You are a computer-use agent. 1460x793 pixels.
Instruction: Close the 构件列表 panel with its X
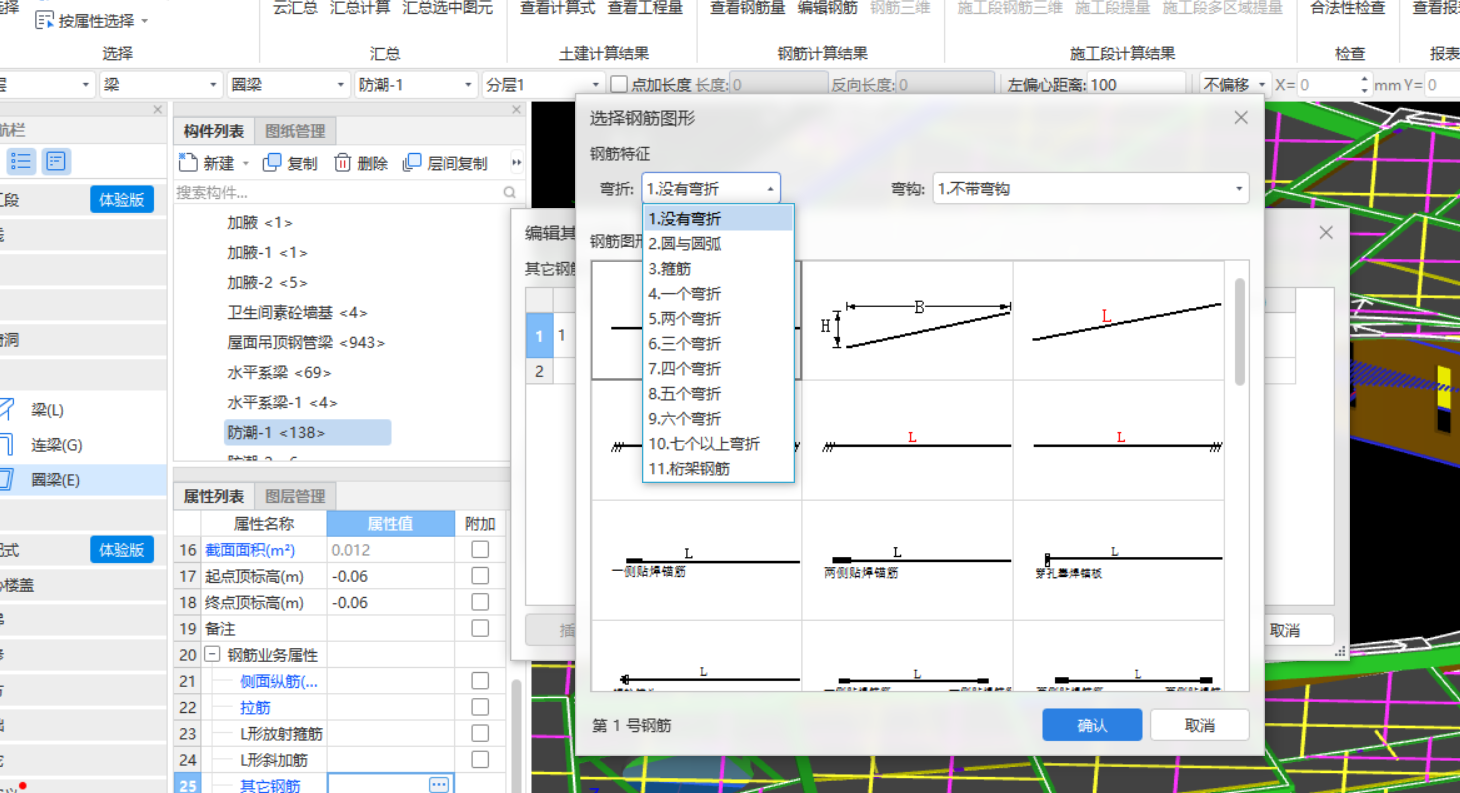517,109
